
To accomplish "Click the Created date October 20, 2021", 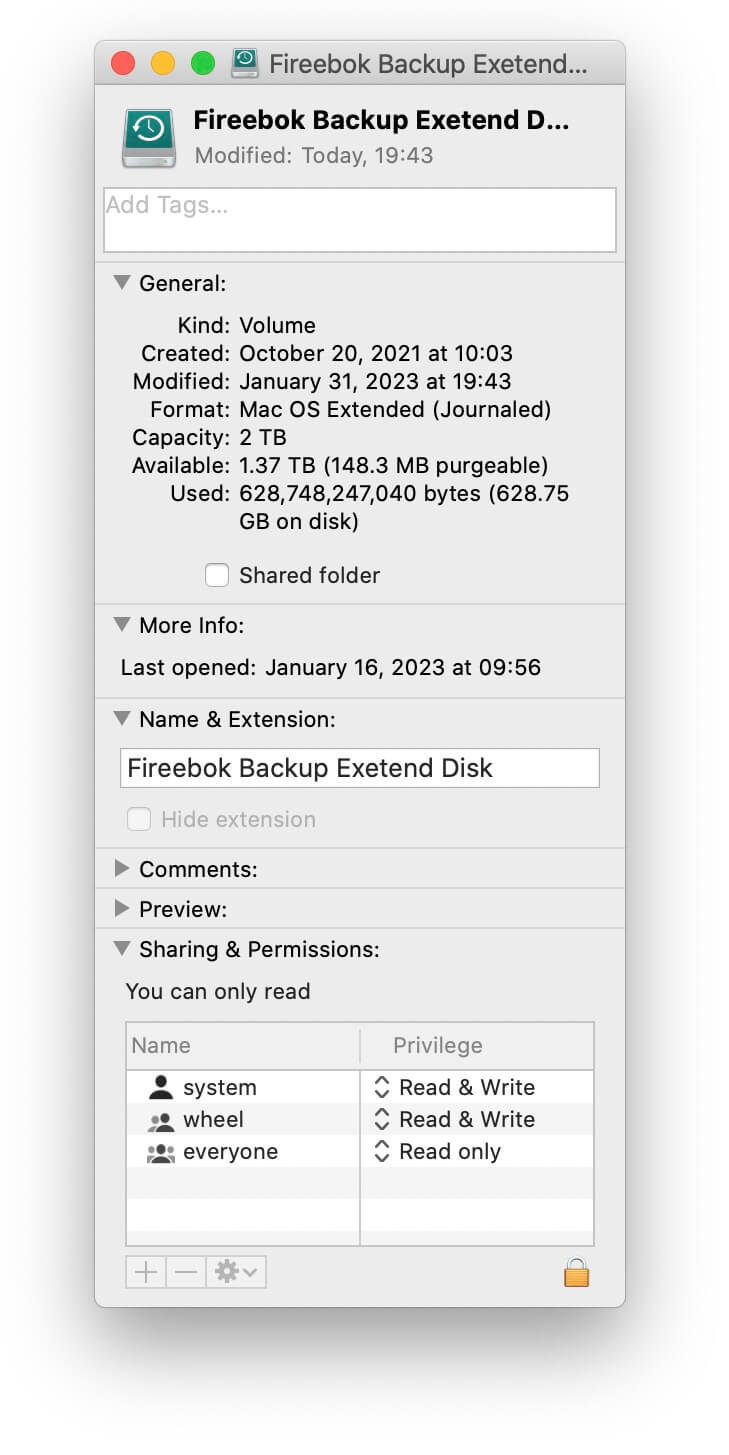I will (x=376, y=354).
